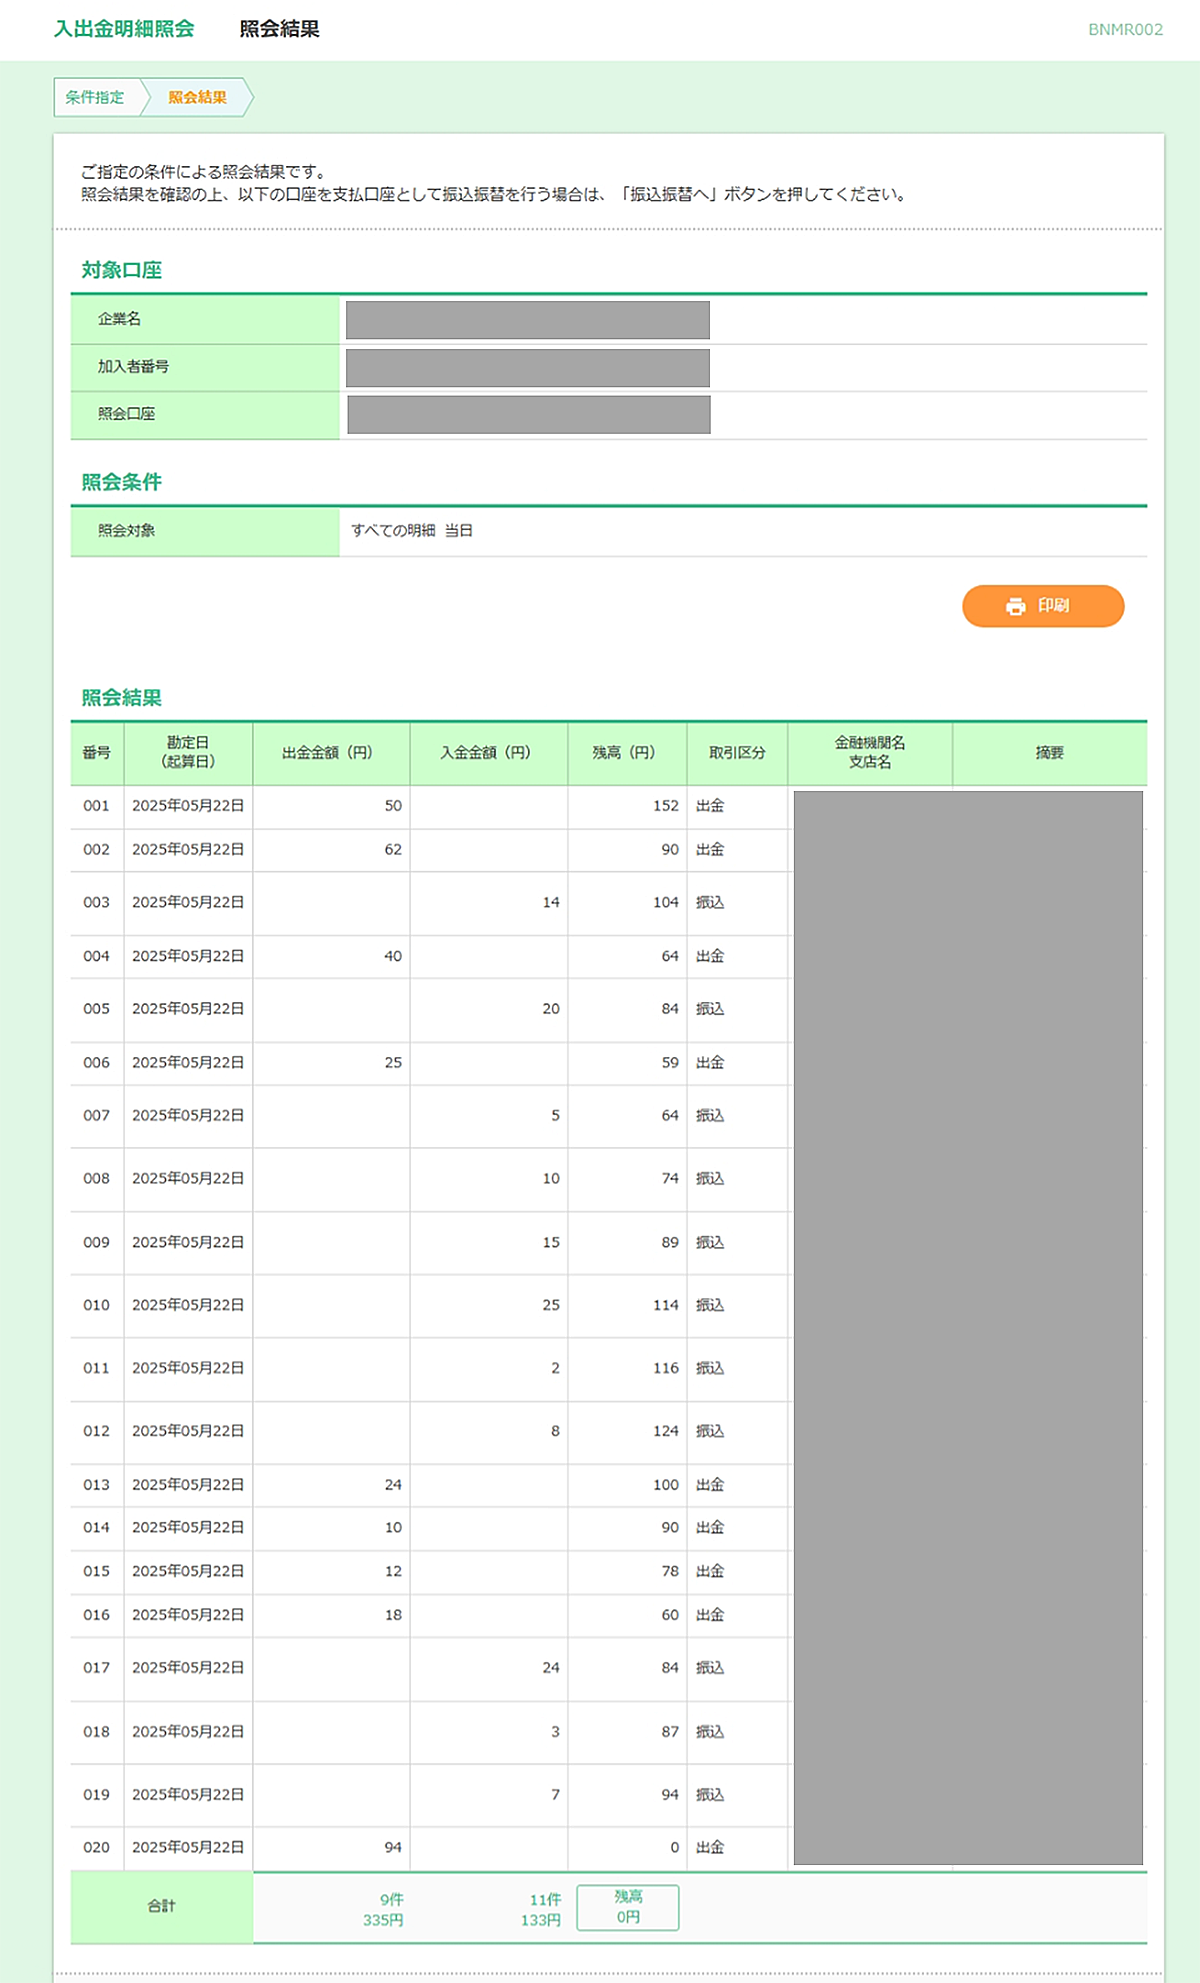Image resolution: width=1200 pixels, height=1983 pixels.
Task: Click the 合計 totals label
Action: pos(162,1907)
